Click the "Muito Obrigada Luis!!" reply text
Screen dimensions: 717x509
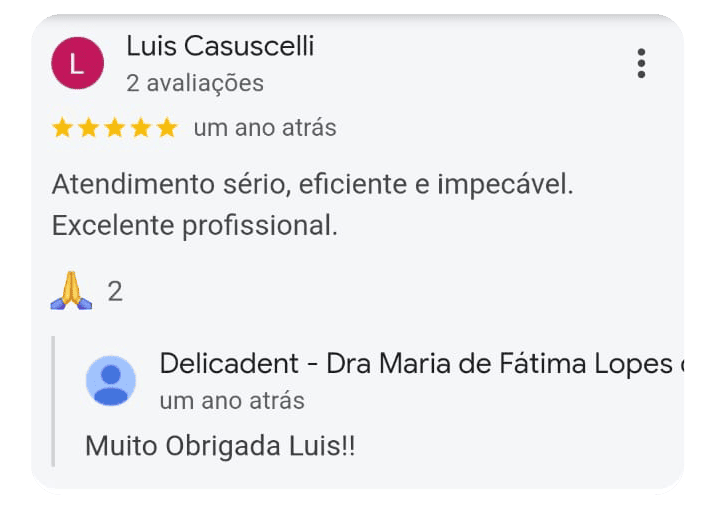point(220,446)
